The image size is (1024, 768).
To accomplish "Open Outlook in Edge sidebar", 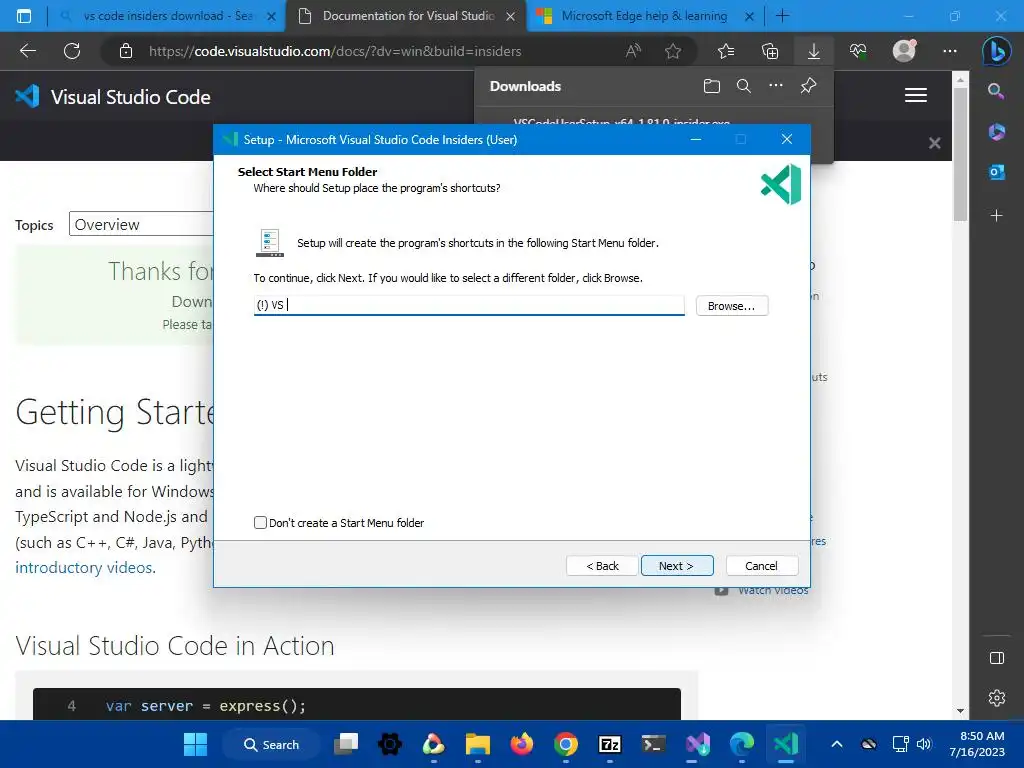I will 996,172.
